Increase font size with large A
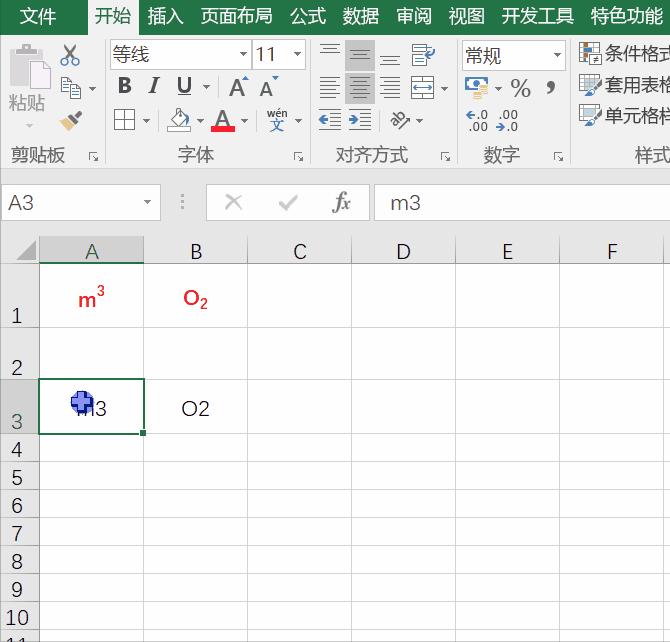The height and width of the screenshot is (642, 670). [238, 87]
